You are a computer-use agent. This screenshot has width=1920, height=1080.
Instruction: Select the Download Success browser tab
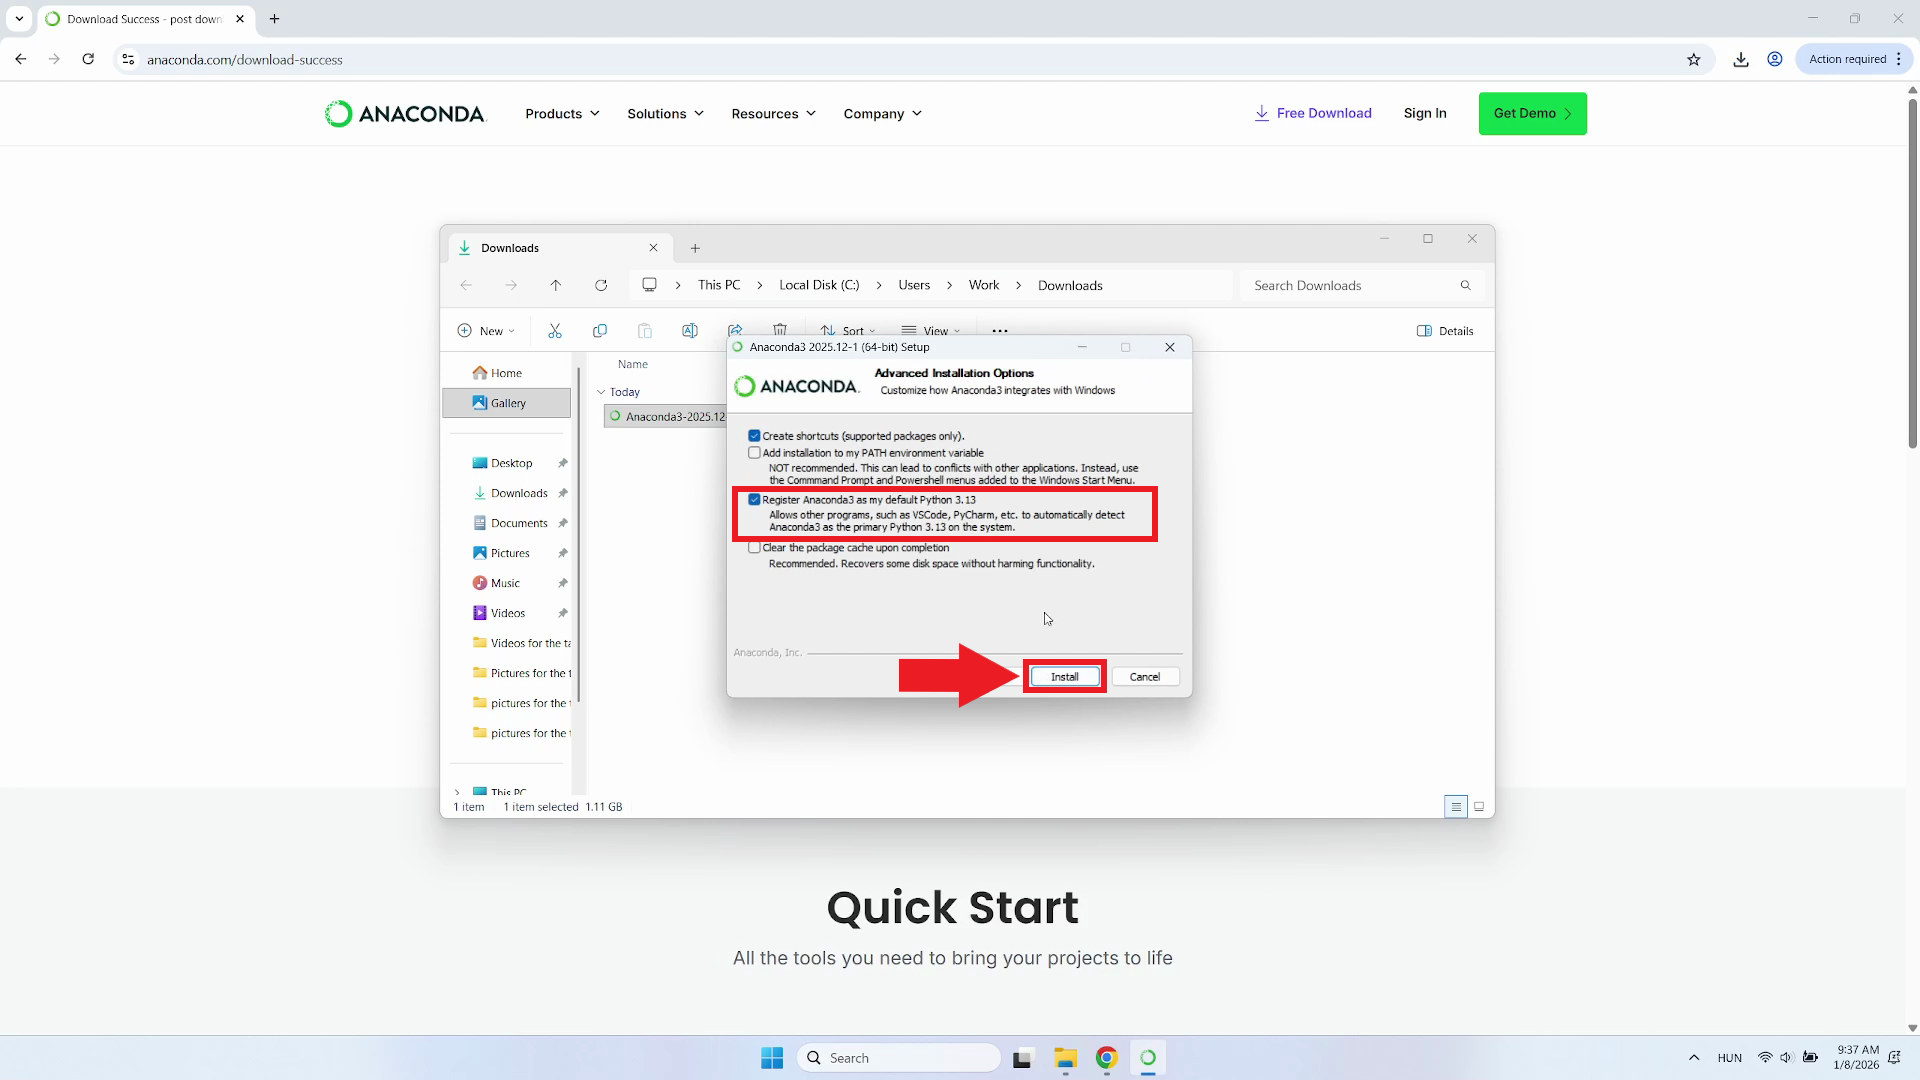tap(140, 19)
